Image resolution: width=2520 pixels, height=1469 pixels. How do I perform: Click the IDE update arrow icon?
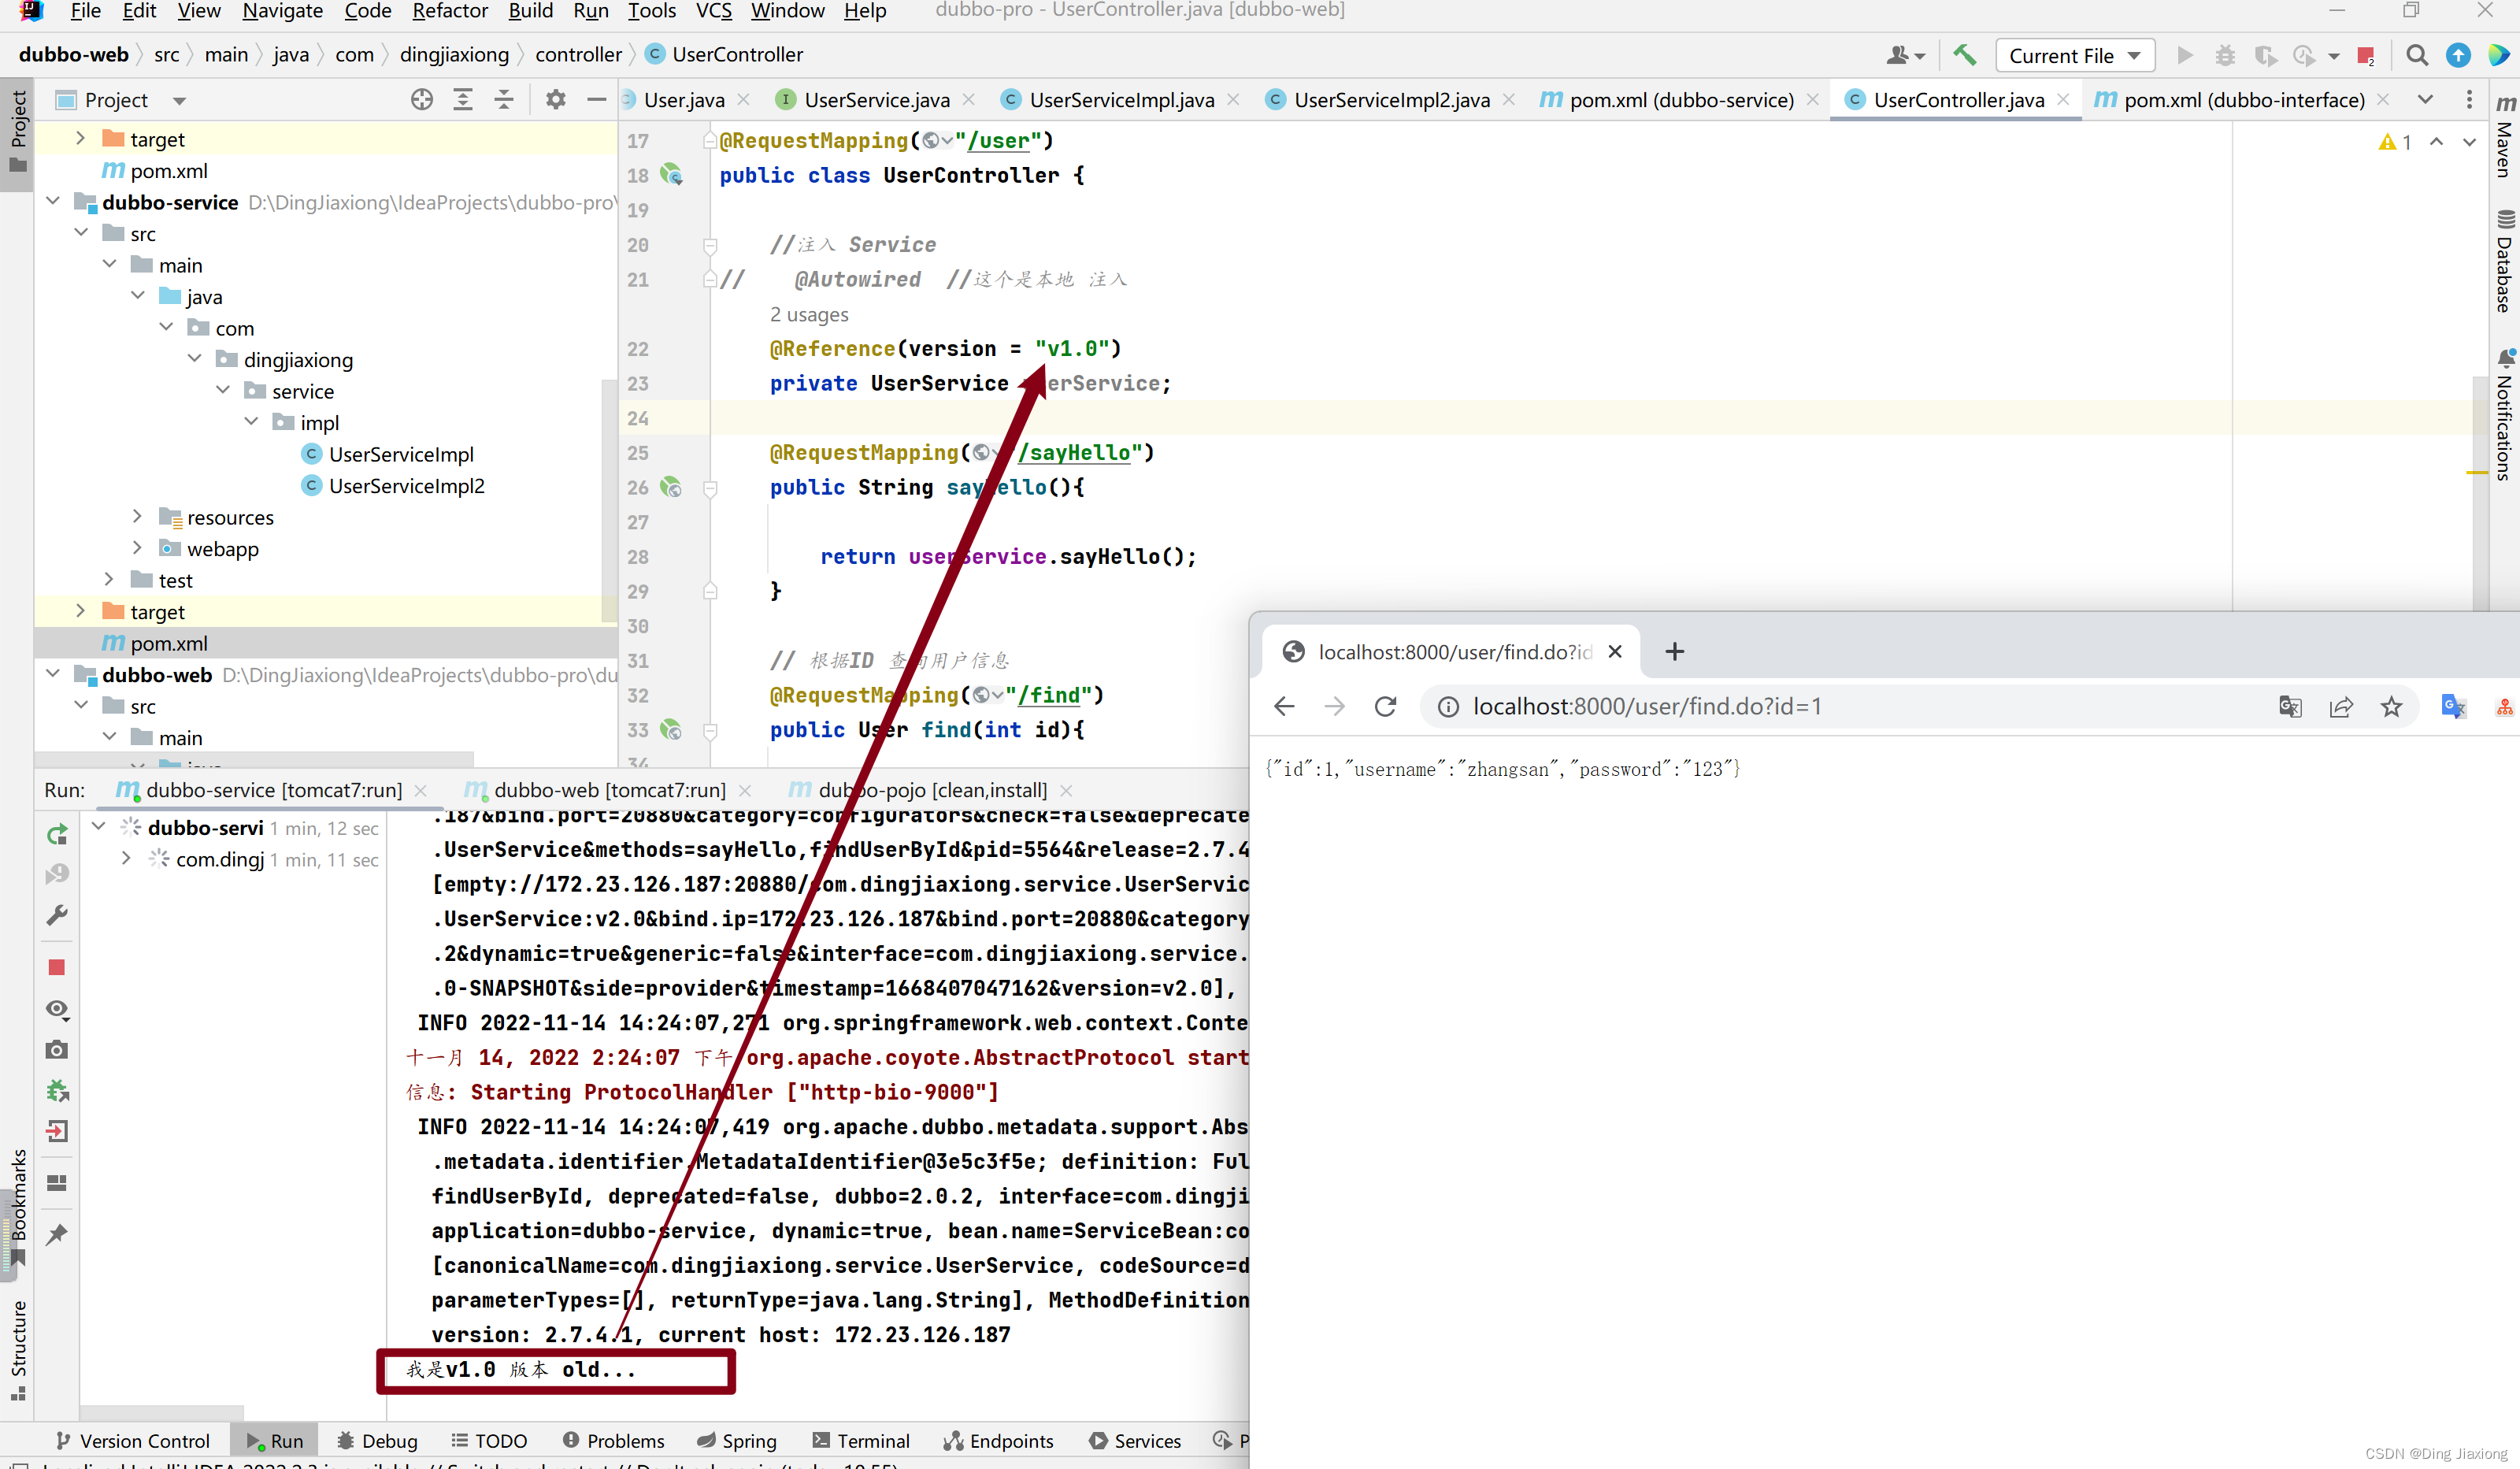[2458, 55]
